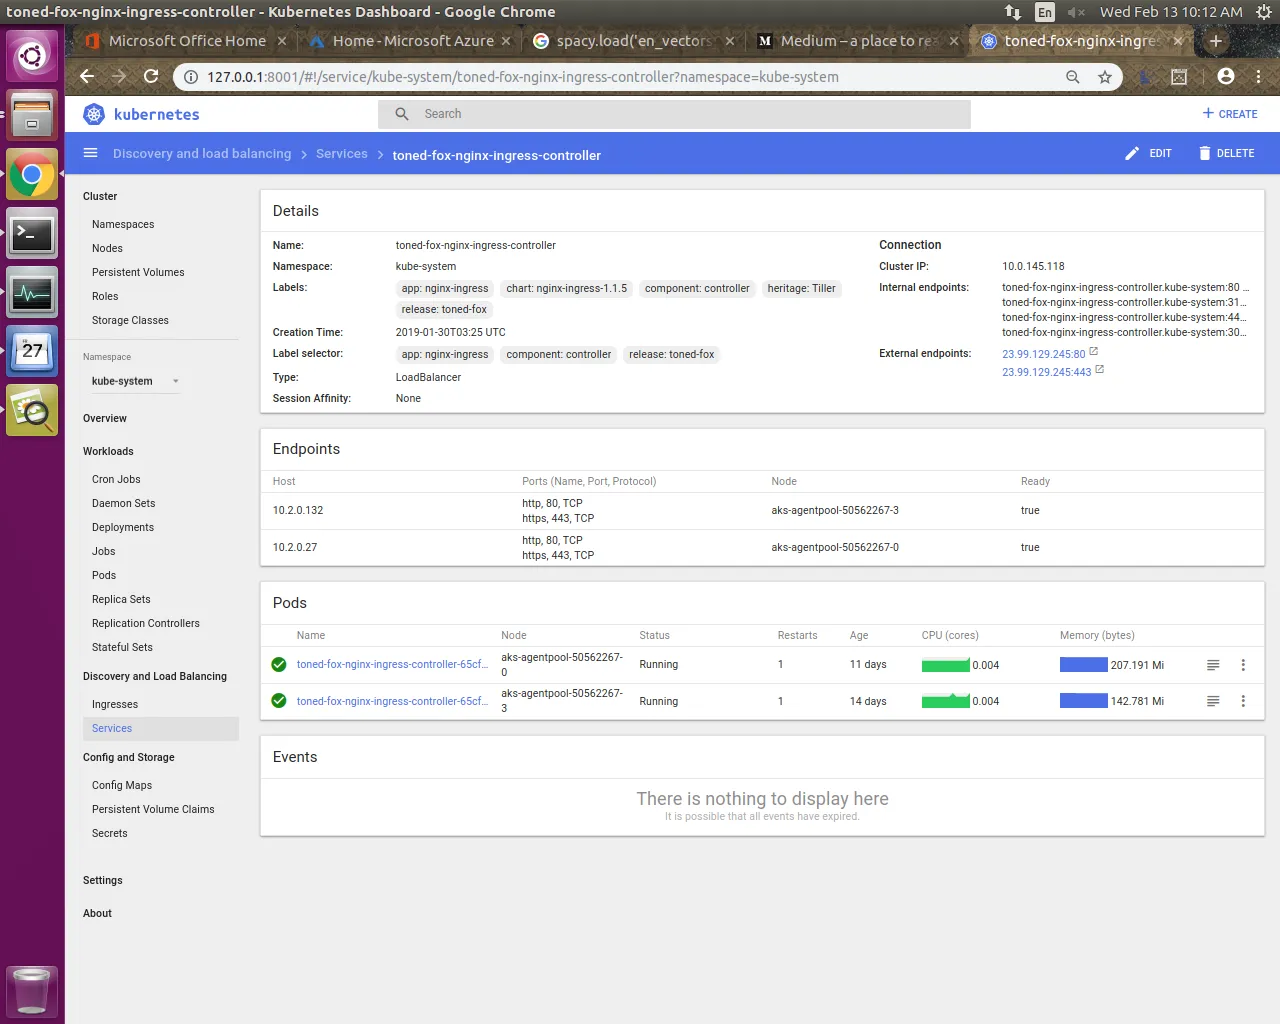Viewport: 1280px width, 1024px height.
Task: Click the magnifier icon in the dashboard search bar
Action: pyautogui.click(x=402, y=114)
